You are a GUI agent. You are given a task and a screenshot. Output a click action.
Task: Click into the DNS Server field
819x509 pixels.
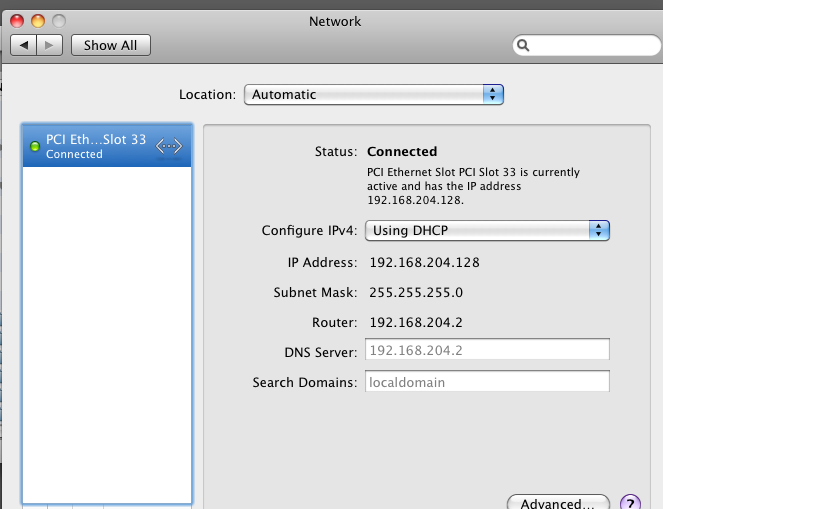tap(486, 350)
